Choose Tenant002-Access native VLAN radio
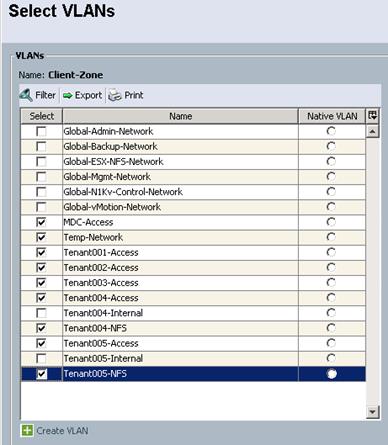The image size is (388, 445). click(x=331, y=268)
